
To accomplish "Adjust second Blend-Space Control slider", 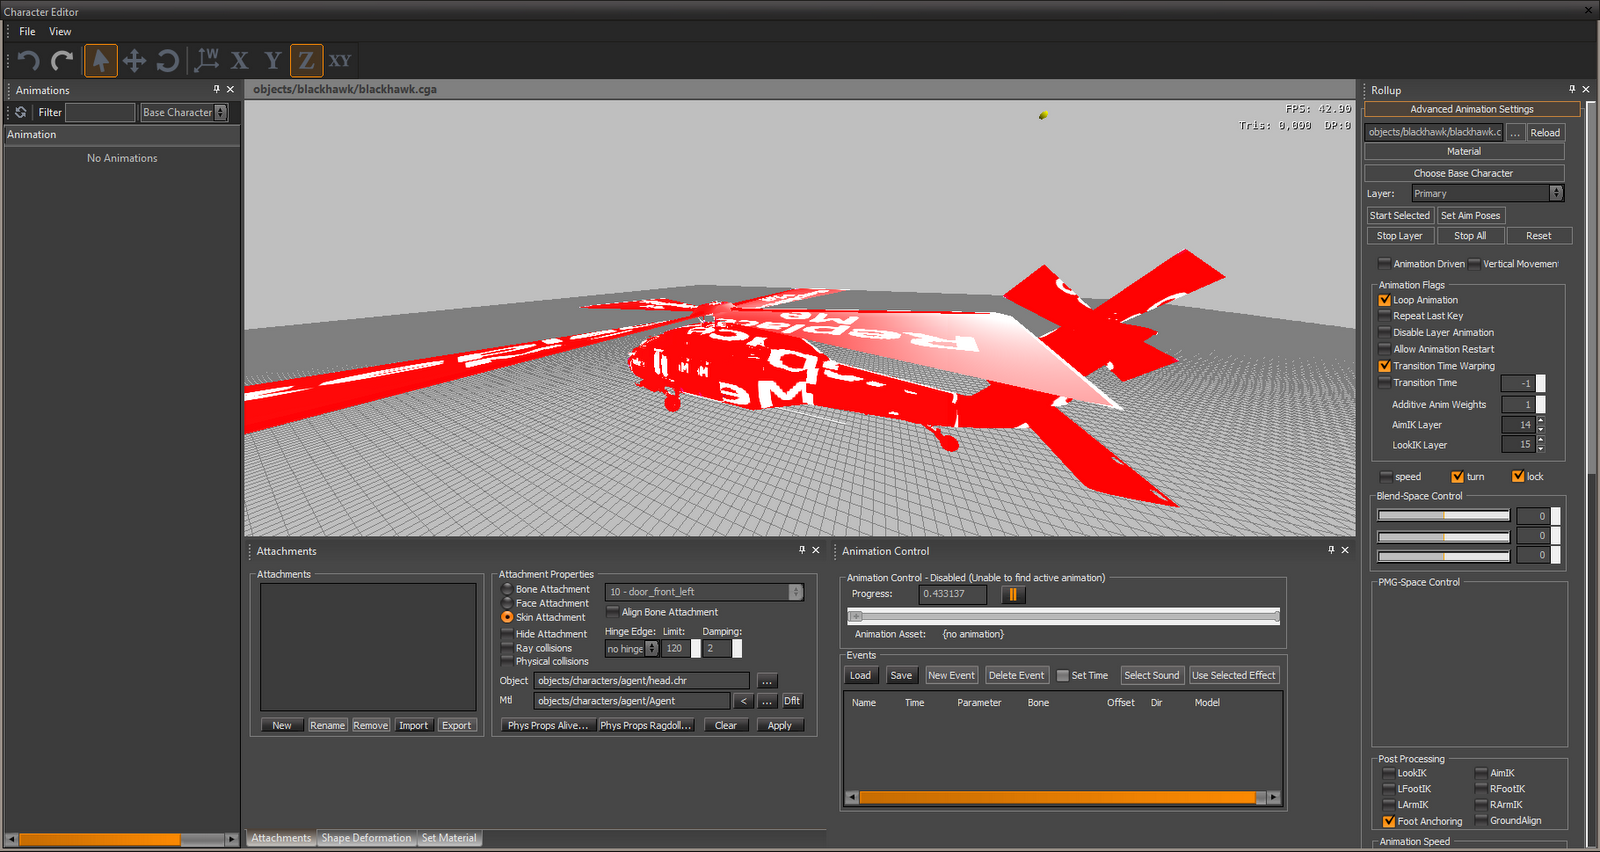I will coord(1443,536).
